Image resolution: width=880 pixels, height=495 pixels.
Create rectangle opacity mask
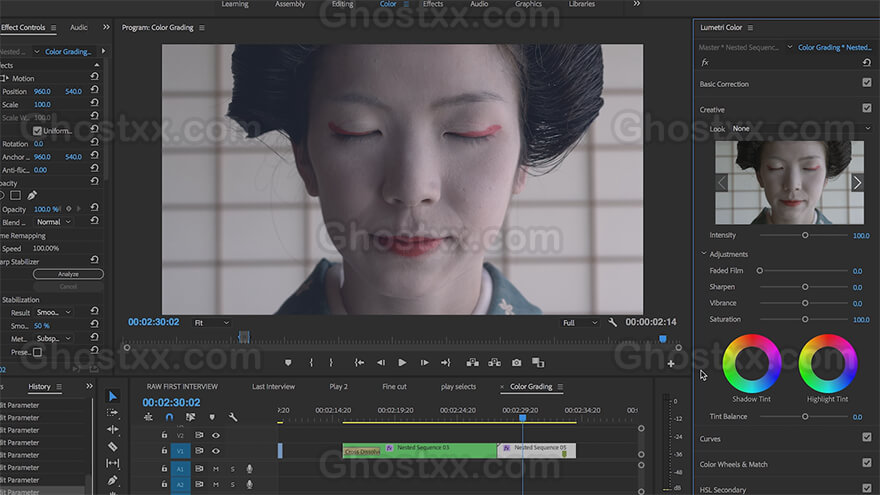tap(16, 195)
